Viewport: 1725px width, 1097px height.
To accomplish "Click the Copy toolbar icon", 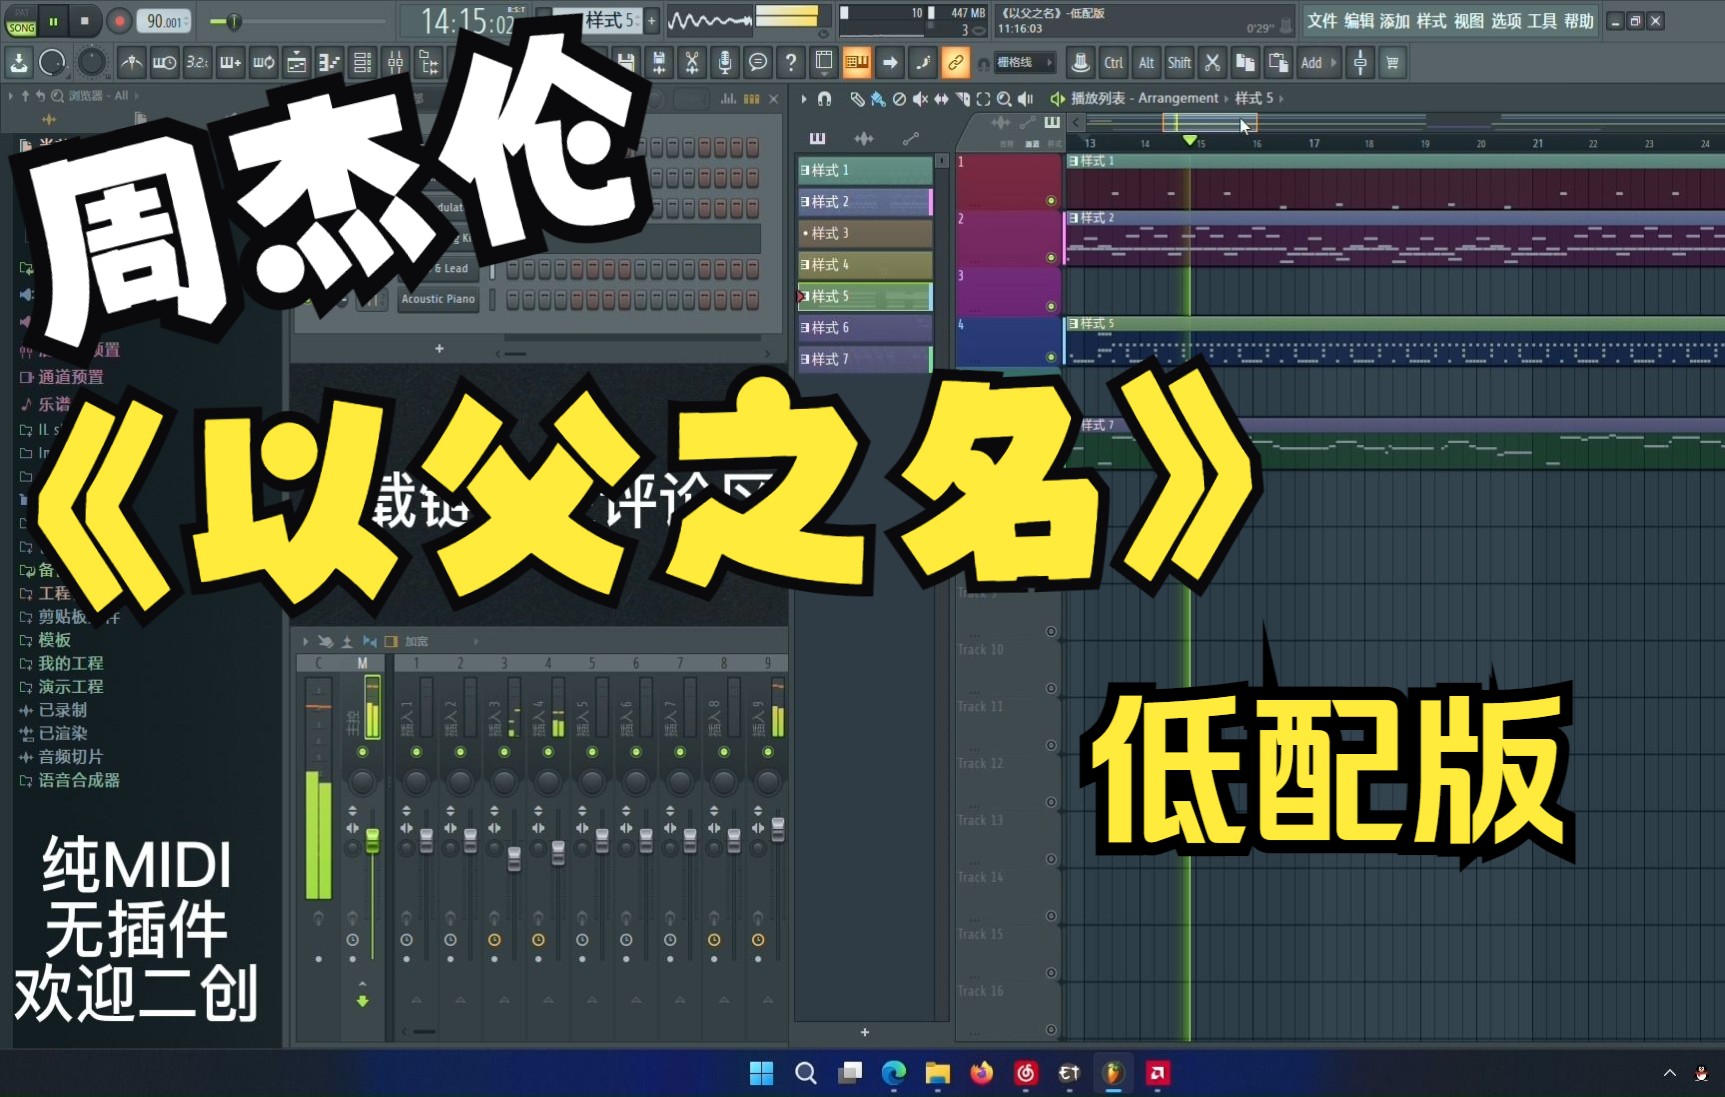I will click(x=1245, y=63).
